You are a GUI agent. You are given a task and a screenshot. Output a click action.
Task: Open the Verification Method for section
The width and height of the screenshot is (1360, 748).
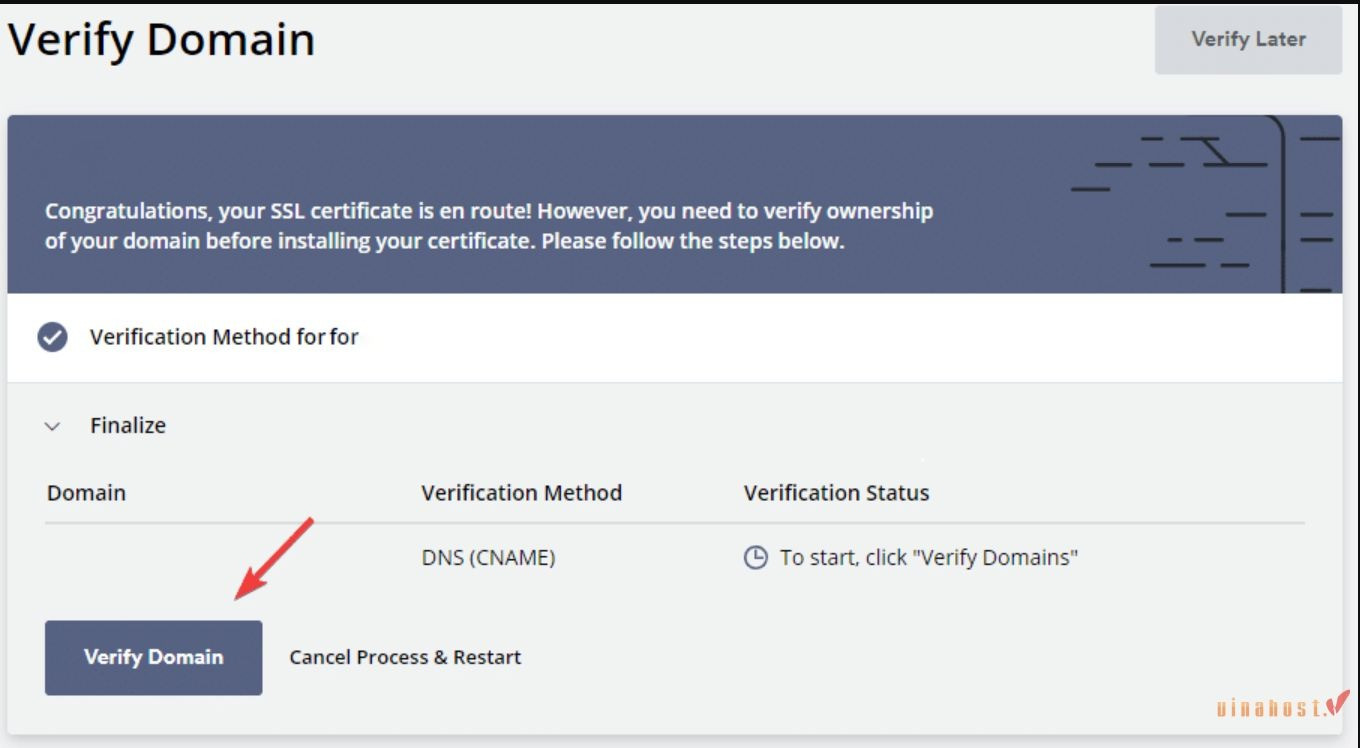tap(674, 338)
